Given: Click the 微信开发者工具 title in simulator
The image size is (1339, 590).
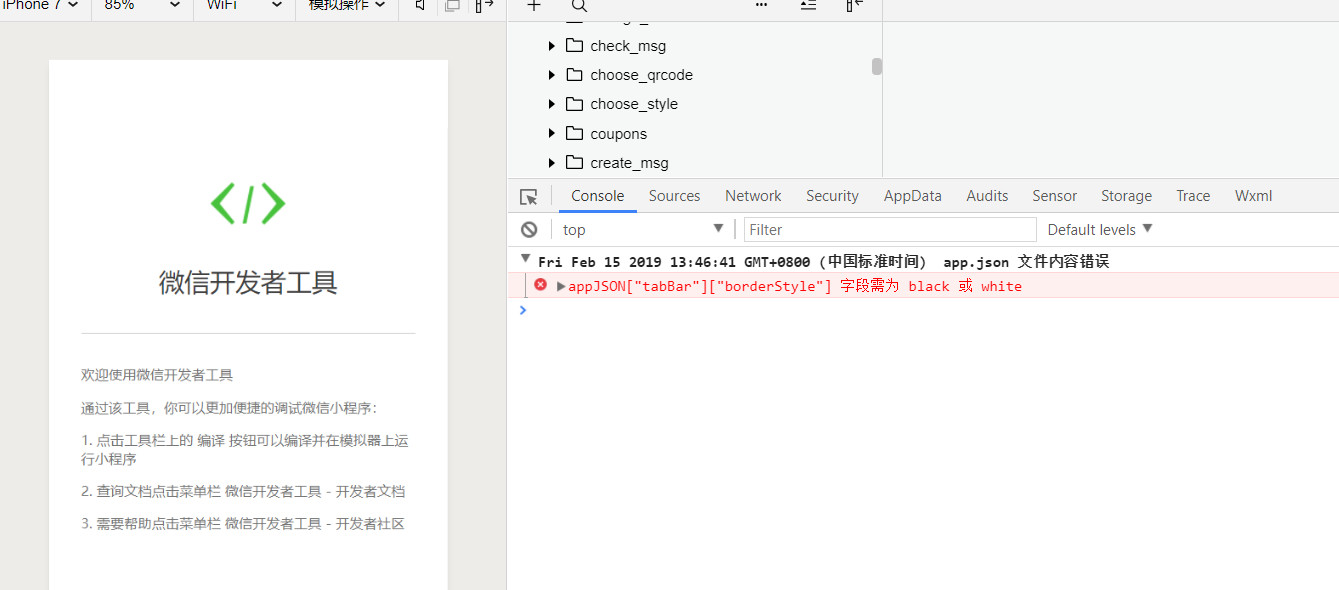Looking at the screenshot, I should [248, 283].
